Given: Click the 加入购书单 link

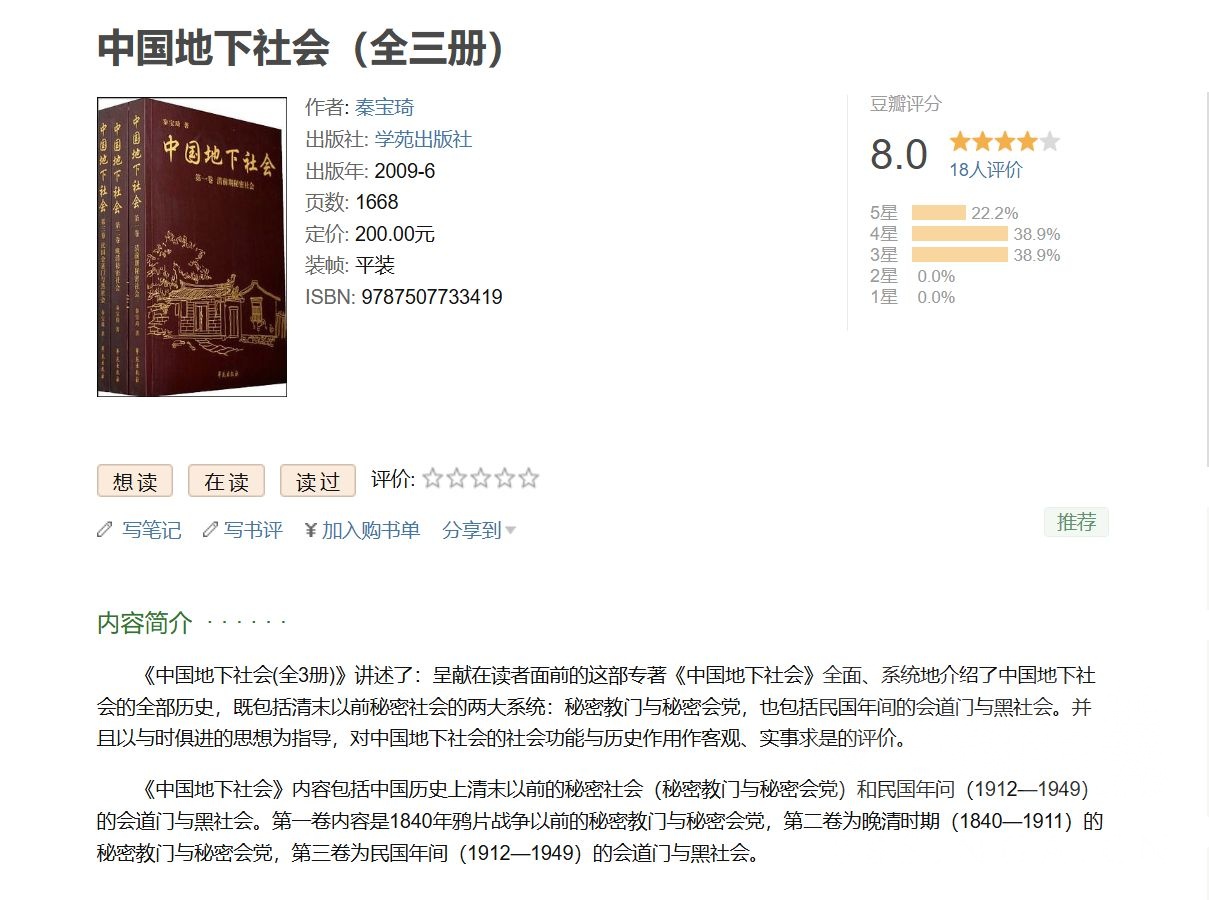Looking at the screenshot, I should point(371,530).
